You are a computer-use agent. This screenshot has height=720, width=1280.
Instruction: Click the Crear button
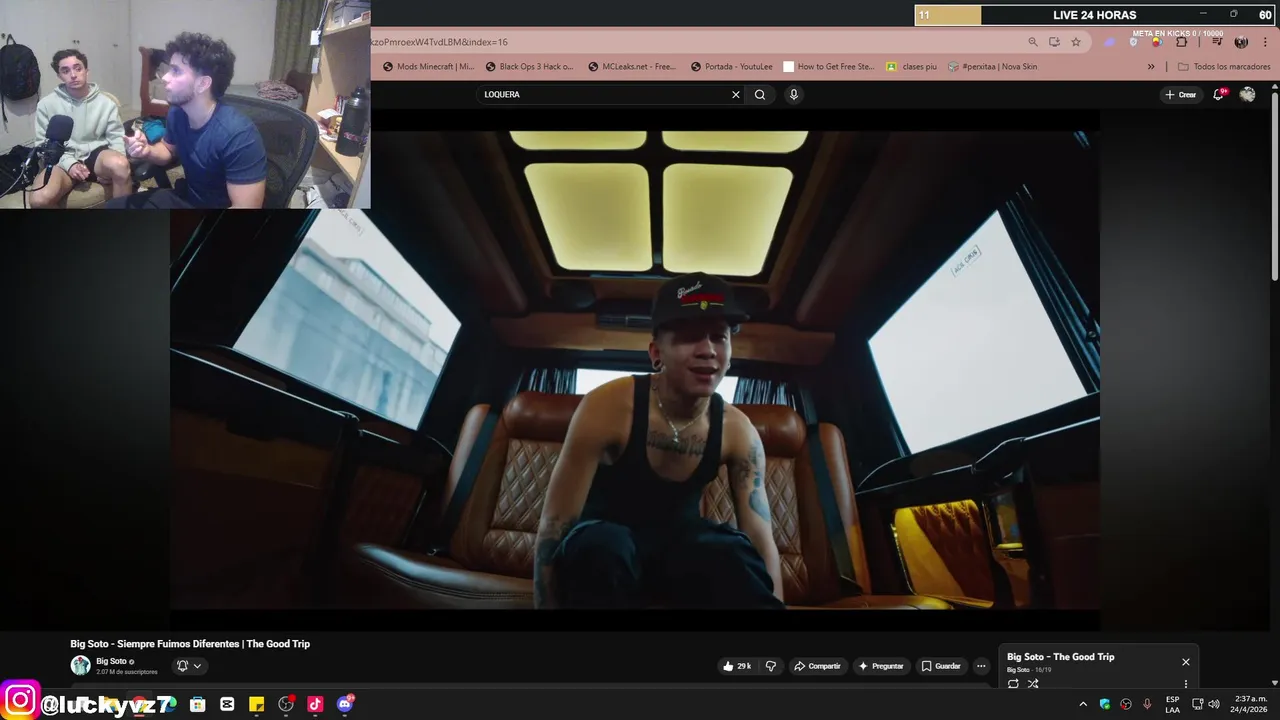1181,95
